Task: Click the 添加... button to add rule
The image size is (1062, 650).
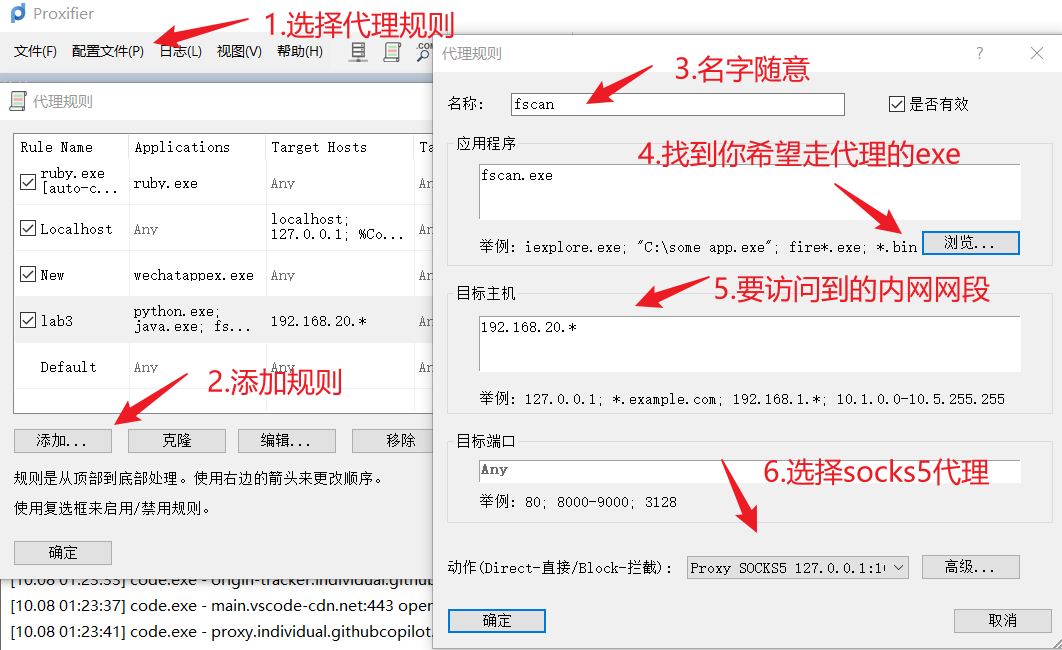Action: coord(63,441)
